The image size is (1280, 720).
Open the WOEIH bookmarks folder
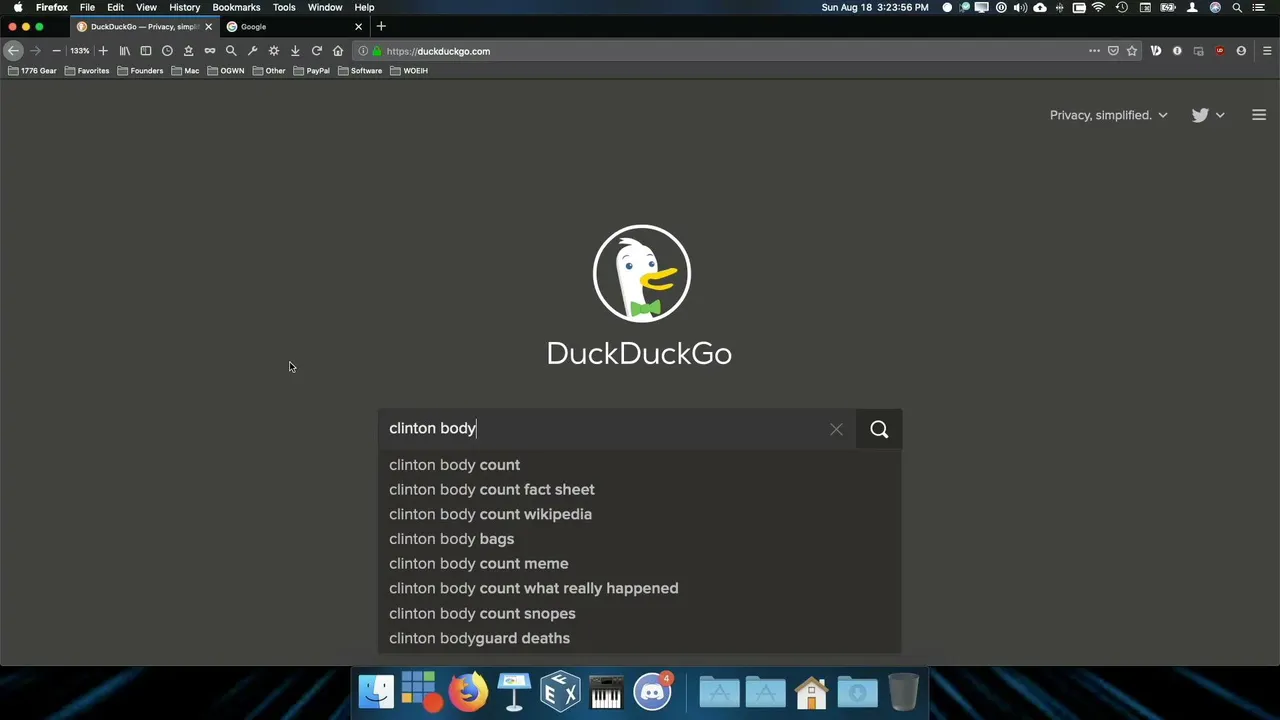pyautogui.click(x=409, y=71)
